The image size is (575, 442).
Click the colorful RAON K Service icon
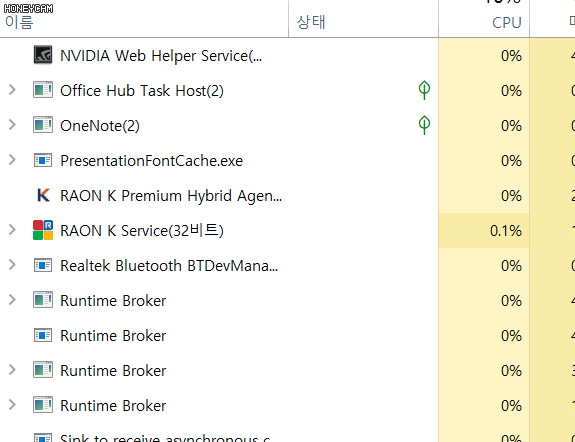(x=43, y=230)
